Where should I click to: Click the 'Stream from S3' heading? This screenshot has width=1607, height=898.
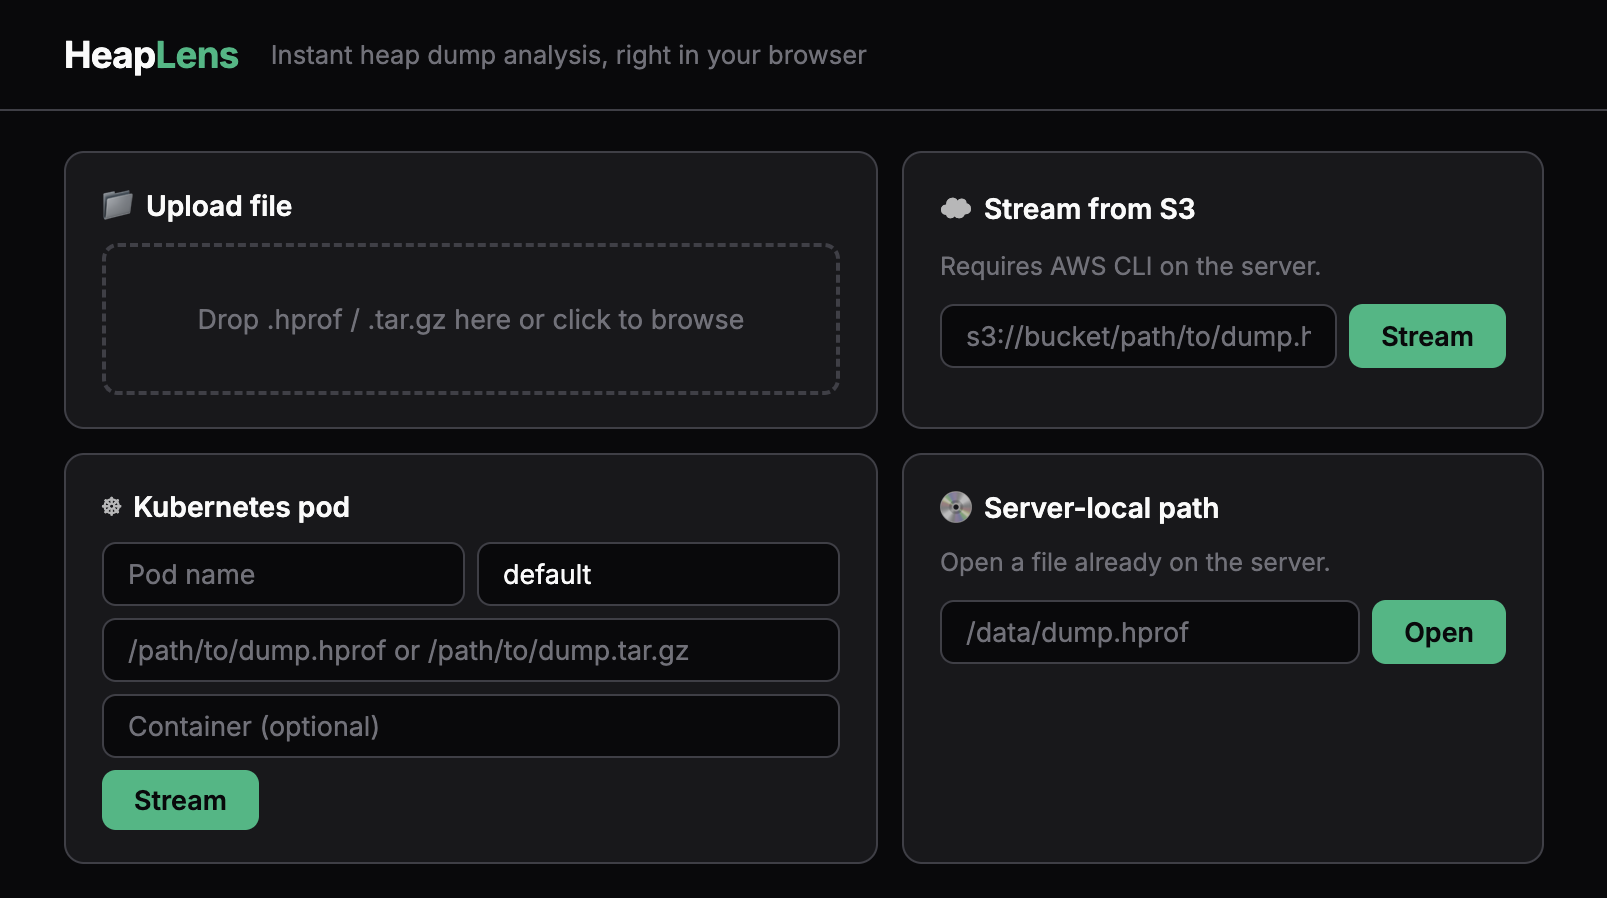pos(1089,209)
